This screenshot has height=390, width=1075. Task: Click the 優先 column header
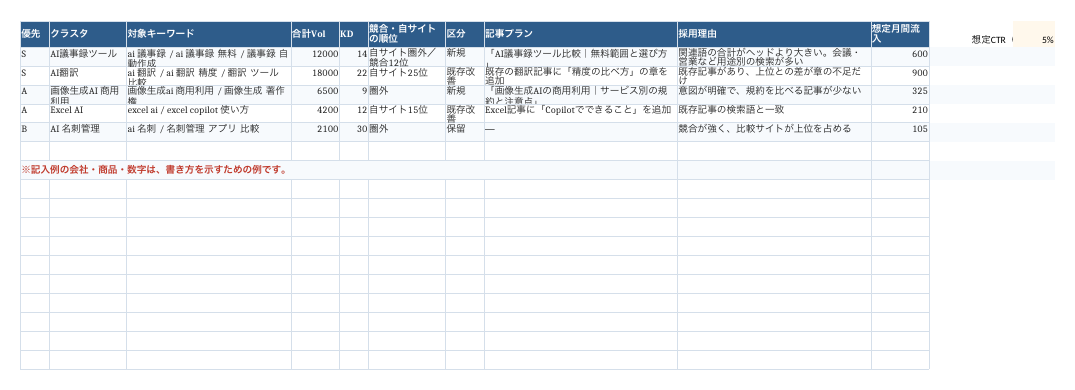coord(35,34)
